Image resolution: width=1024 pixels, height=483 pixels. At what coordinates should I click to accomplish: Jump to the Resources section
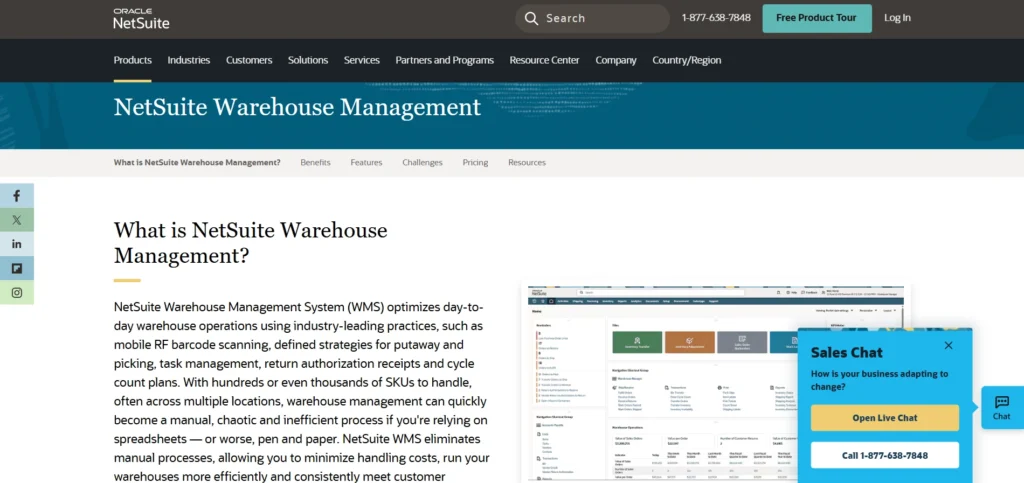tap(527, 163)
